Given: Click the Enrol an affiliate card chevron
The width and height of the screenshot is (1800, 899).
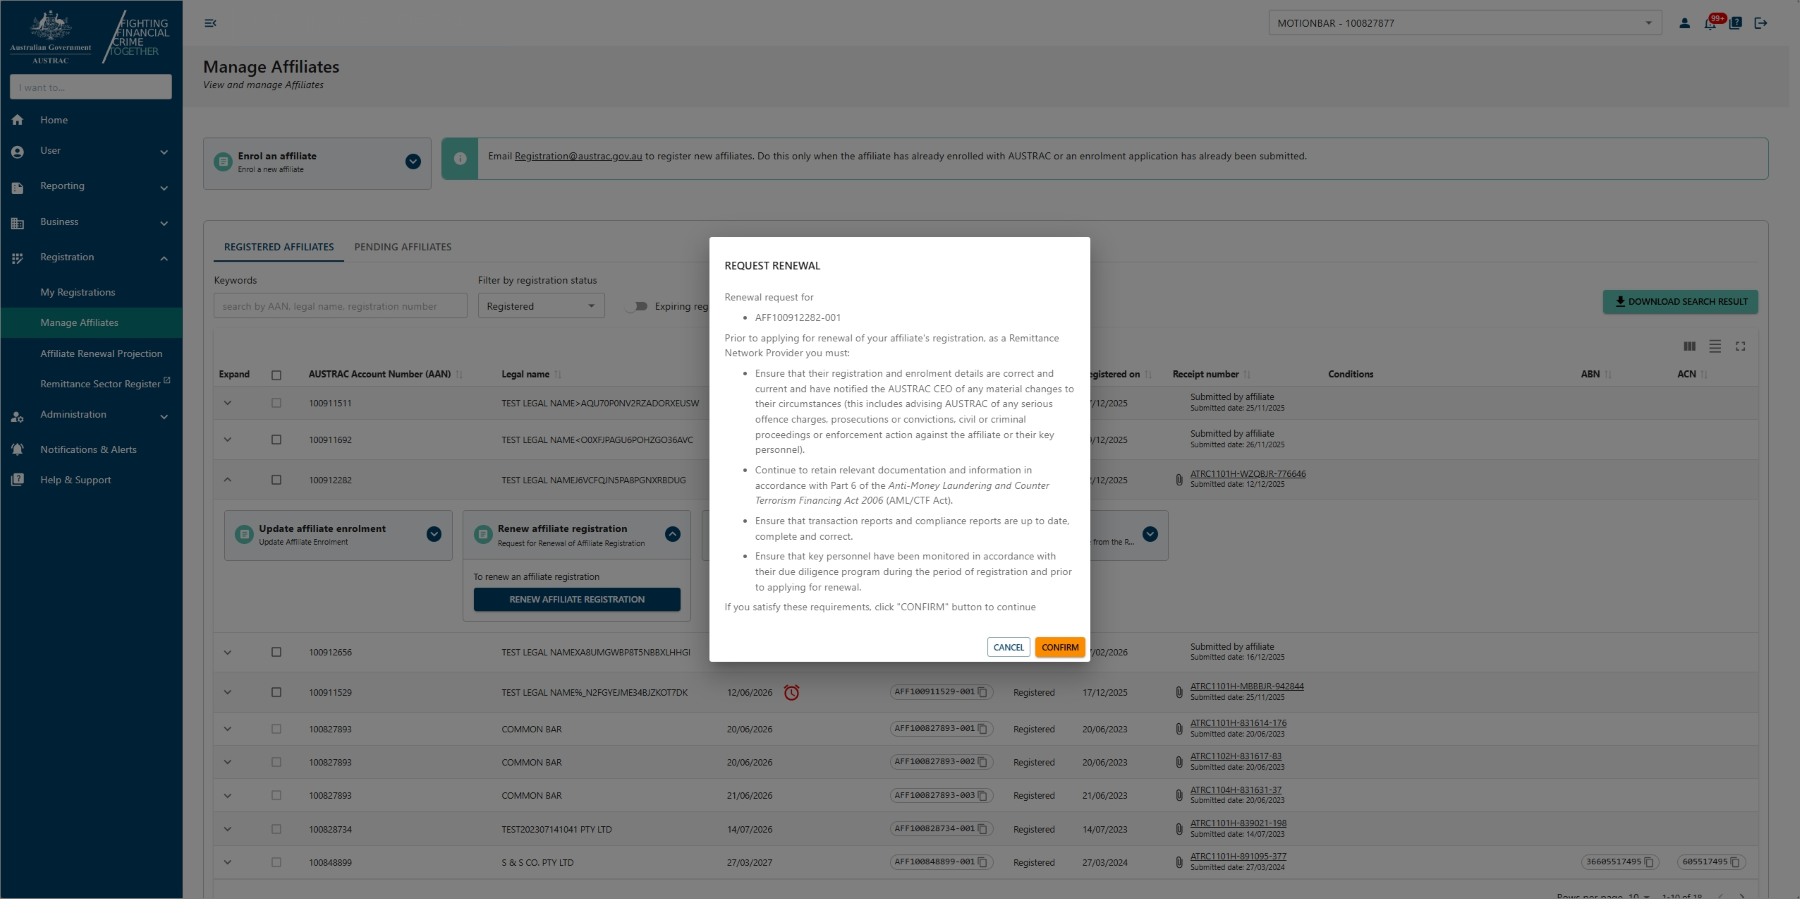Looking at the screenshot, I should [413, 162].
